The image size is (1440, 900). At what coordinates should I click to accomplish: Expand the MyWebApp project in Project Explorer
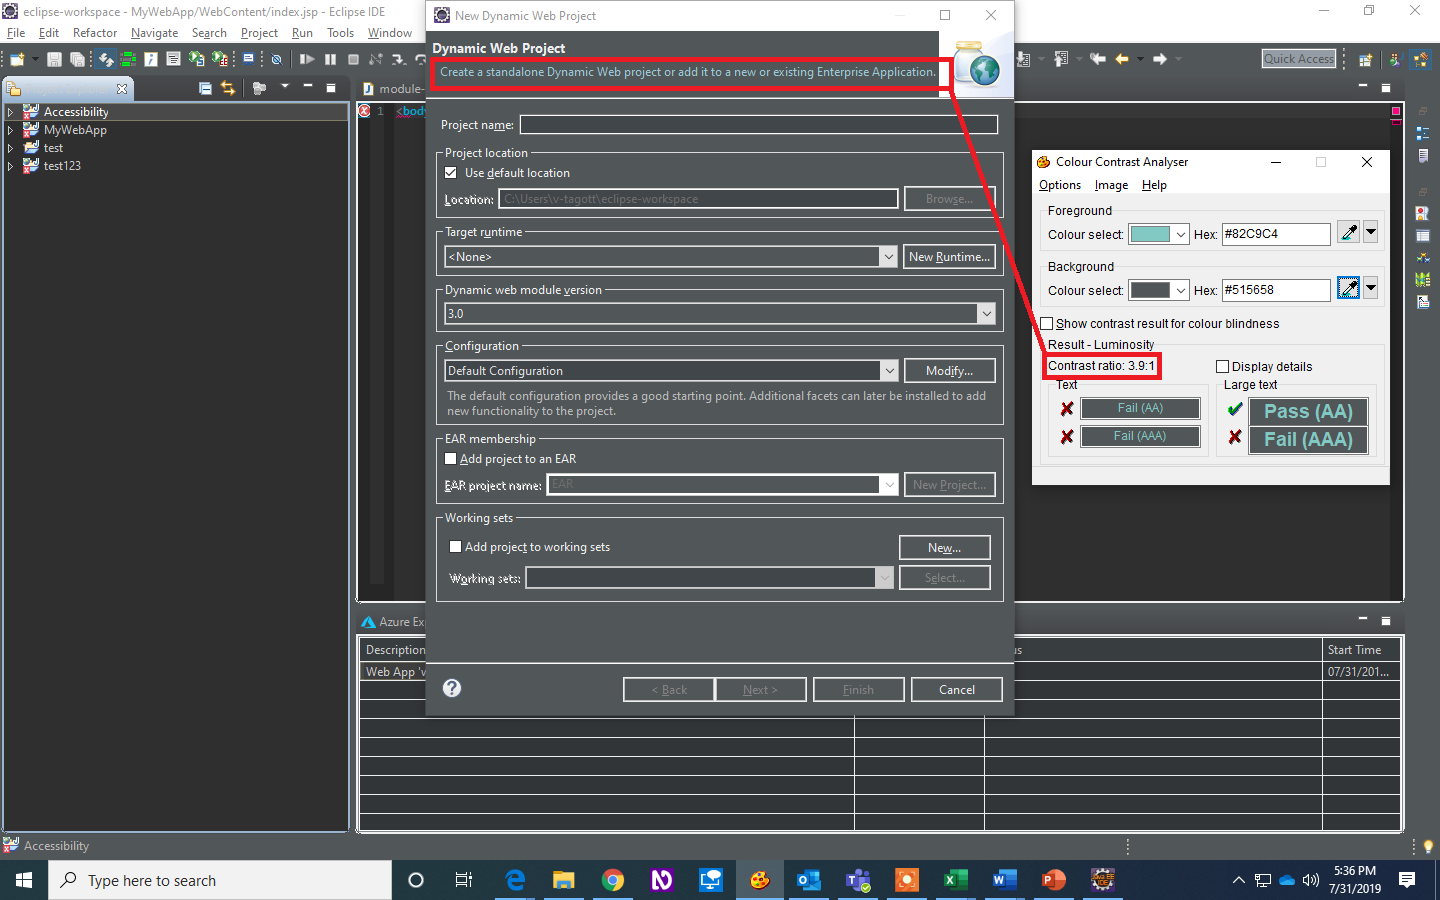pyautogui.click(x=10, y=129)
